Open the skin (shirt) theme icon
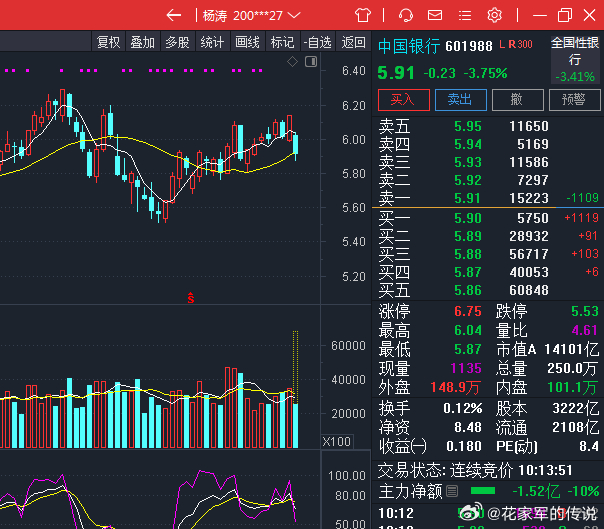Image resolution: width=604 pixels, height=529 pixels. (362, 15)
